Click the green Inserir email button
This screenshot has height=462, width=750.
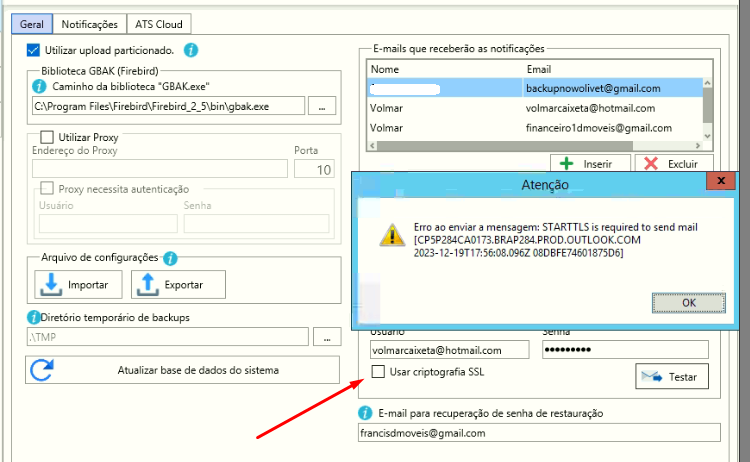click(590, 163)
